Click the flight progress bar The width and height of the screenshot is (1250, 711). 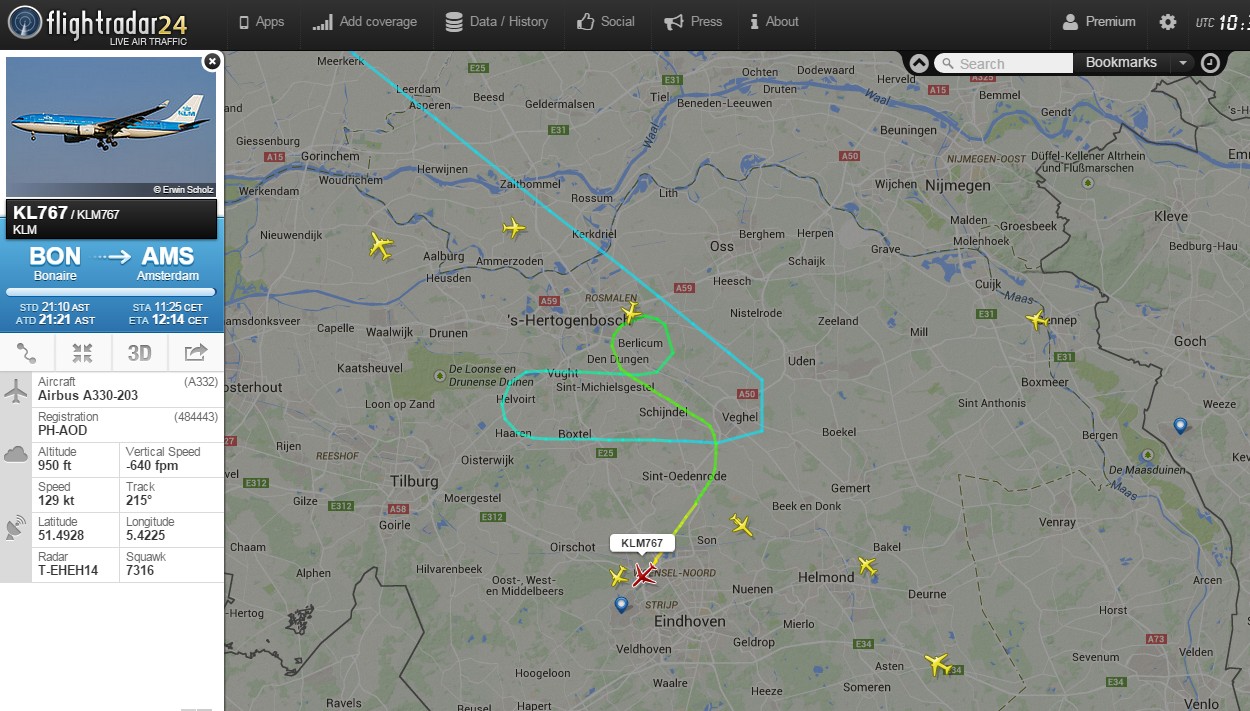(111, 292)
